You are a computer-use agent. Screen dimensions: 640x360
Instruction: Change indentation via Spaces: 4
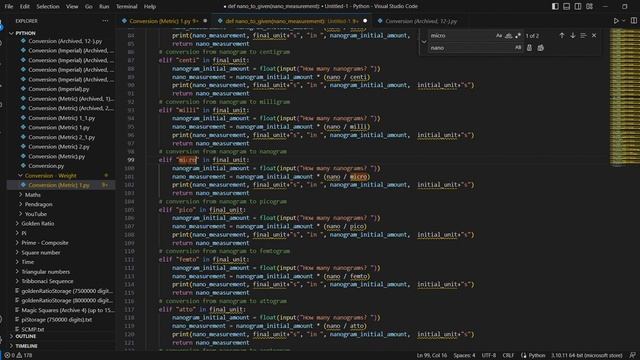click(464, 355)
